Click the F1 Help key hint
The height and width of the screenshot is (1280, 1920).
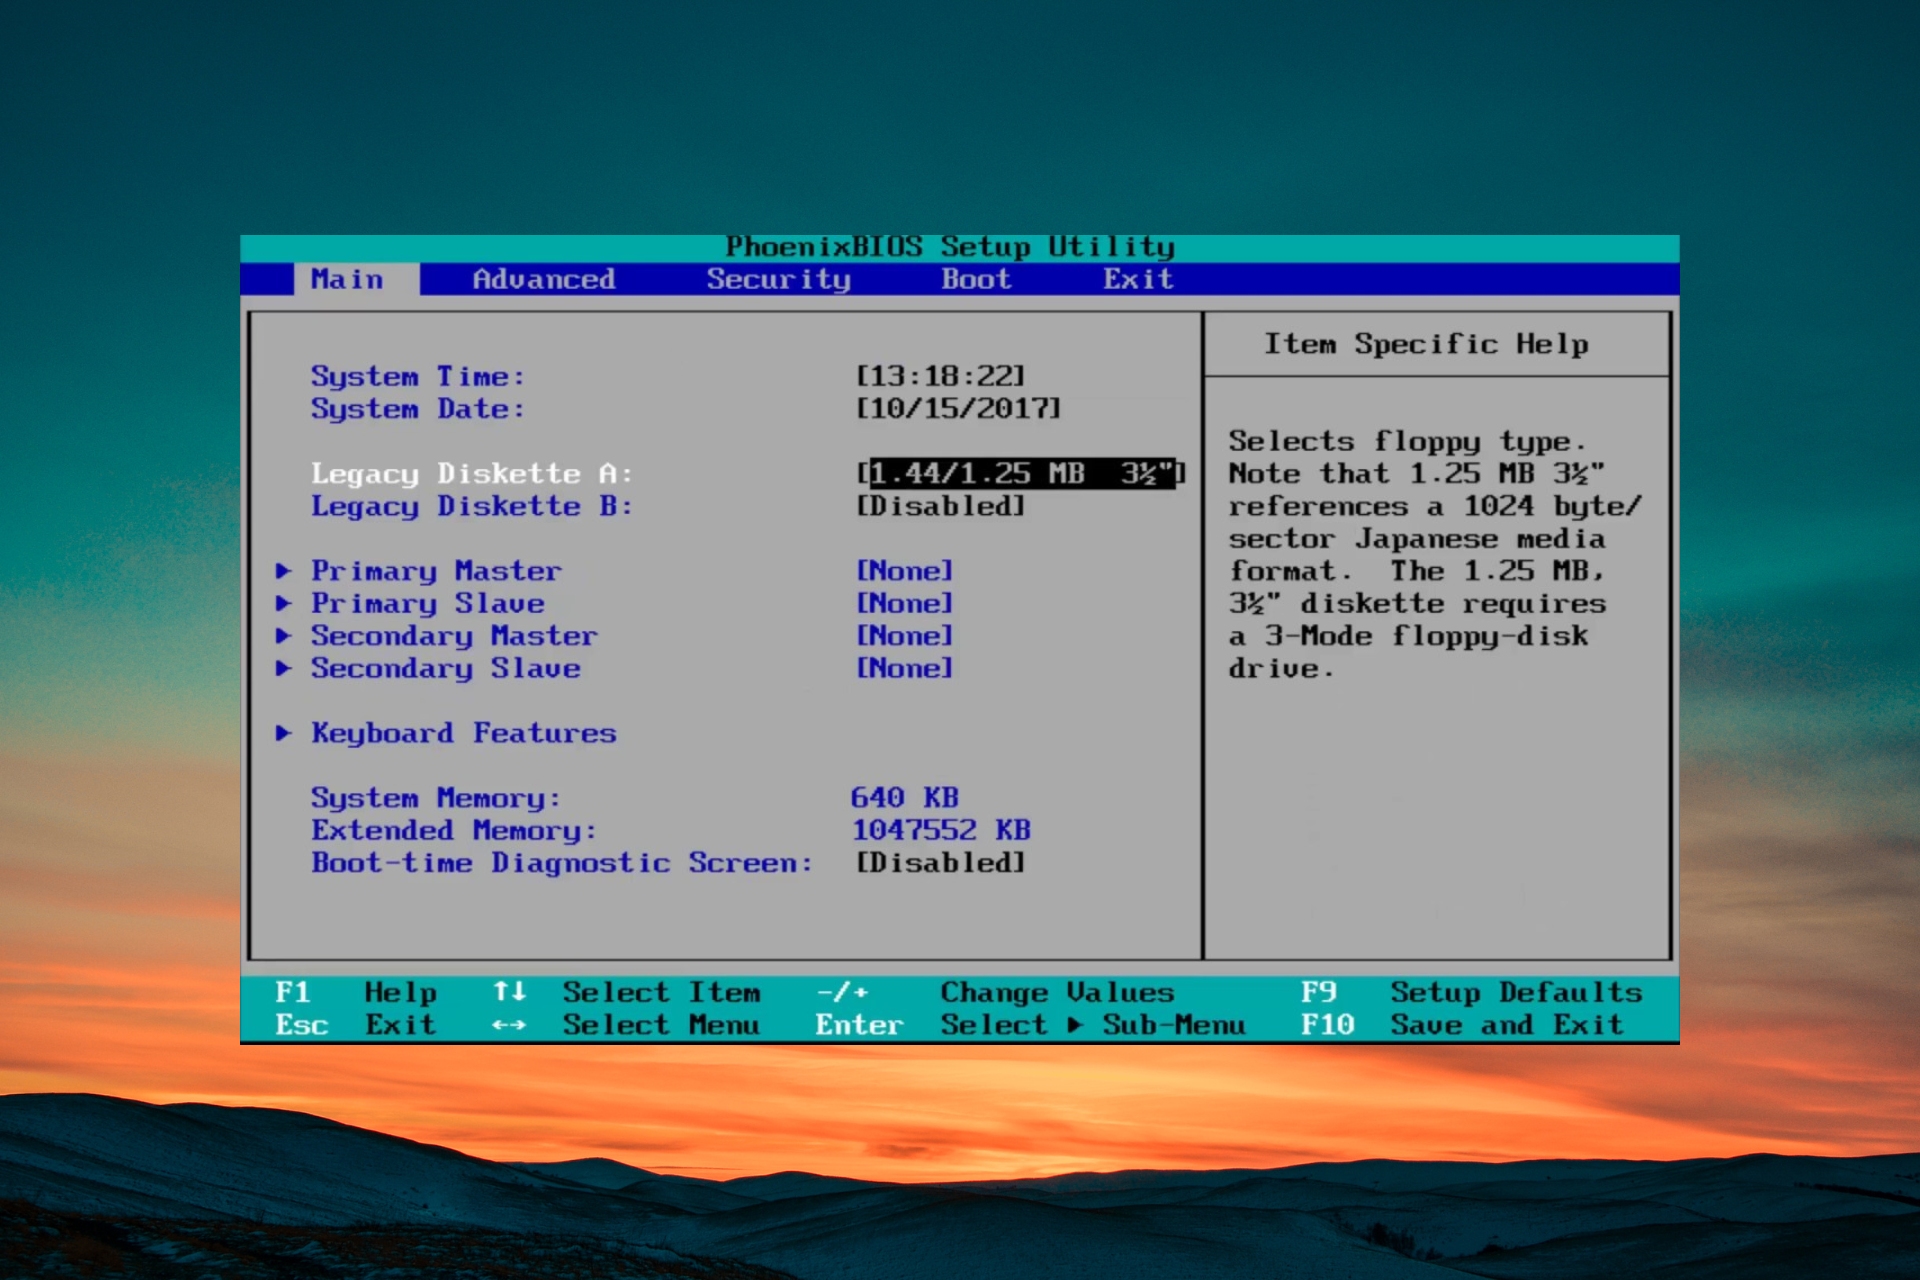[355, 992]
